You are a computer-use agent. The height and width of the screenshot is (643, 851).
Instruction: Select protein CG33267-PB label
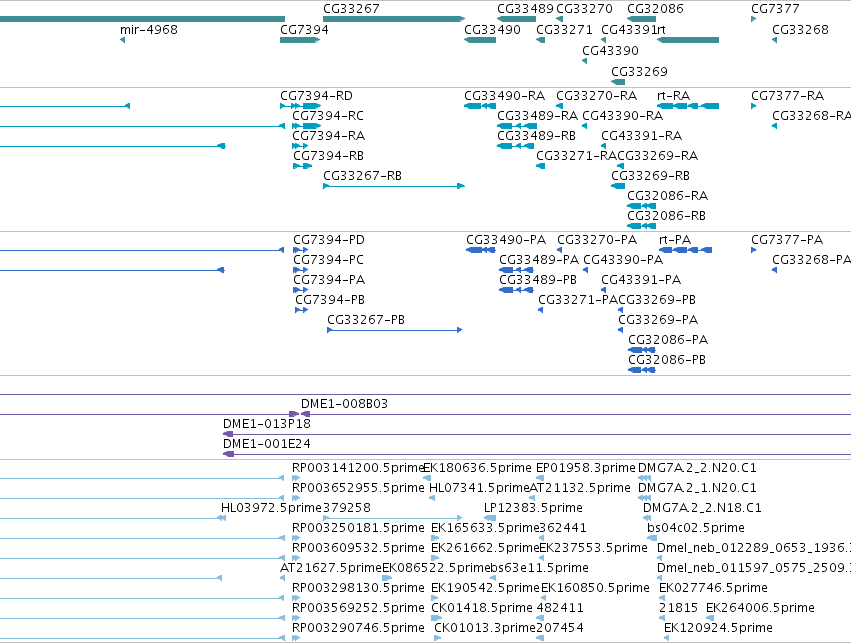(366, 320)
